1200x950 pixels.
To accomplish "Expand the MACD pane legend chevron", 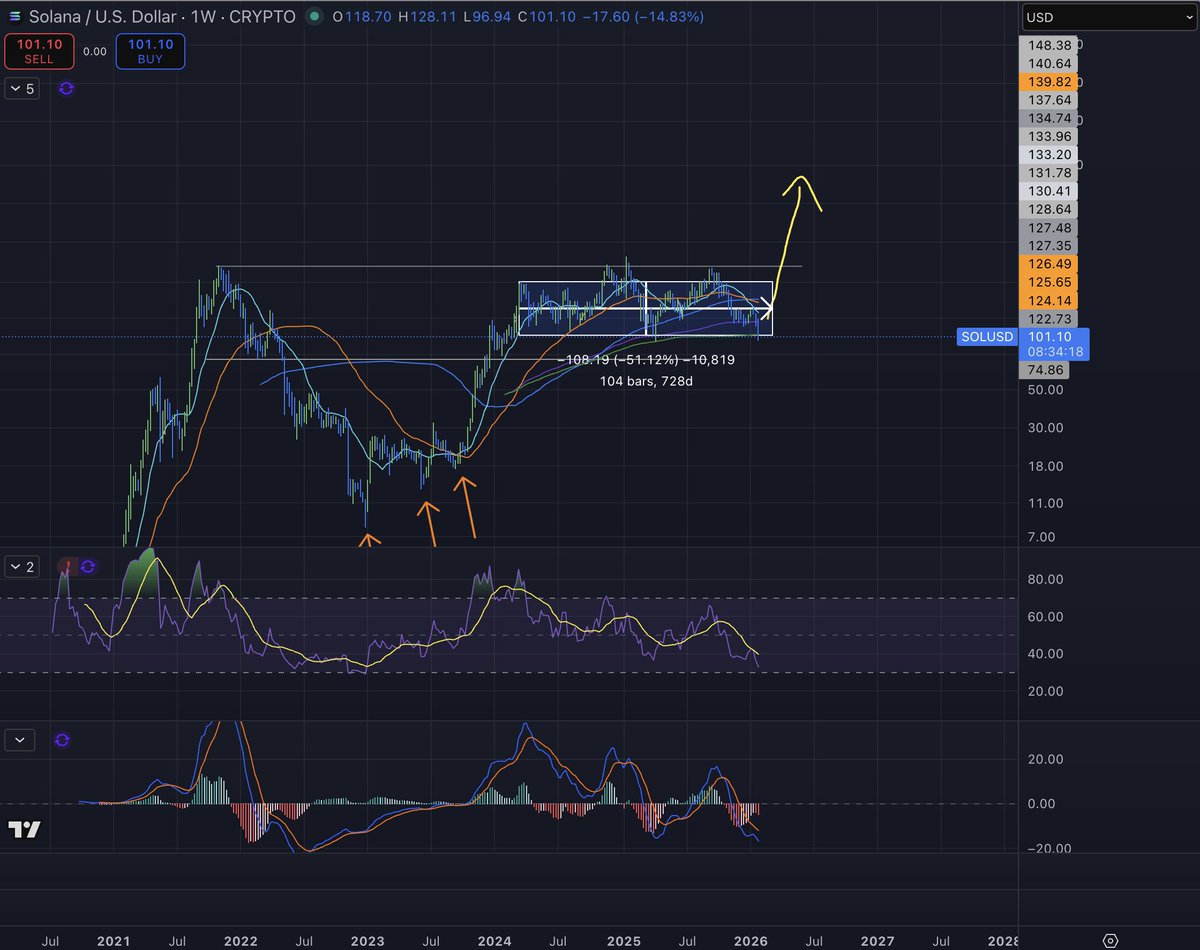I will tap(22, 740).
